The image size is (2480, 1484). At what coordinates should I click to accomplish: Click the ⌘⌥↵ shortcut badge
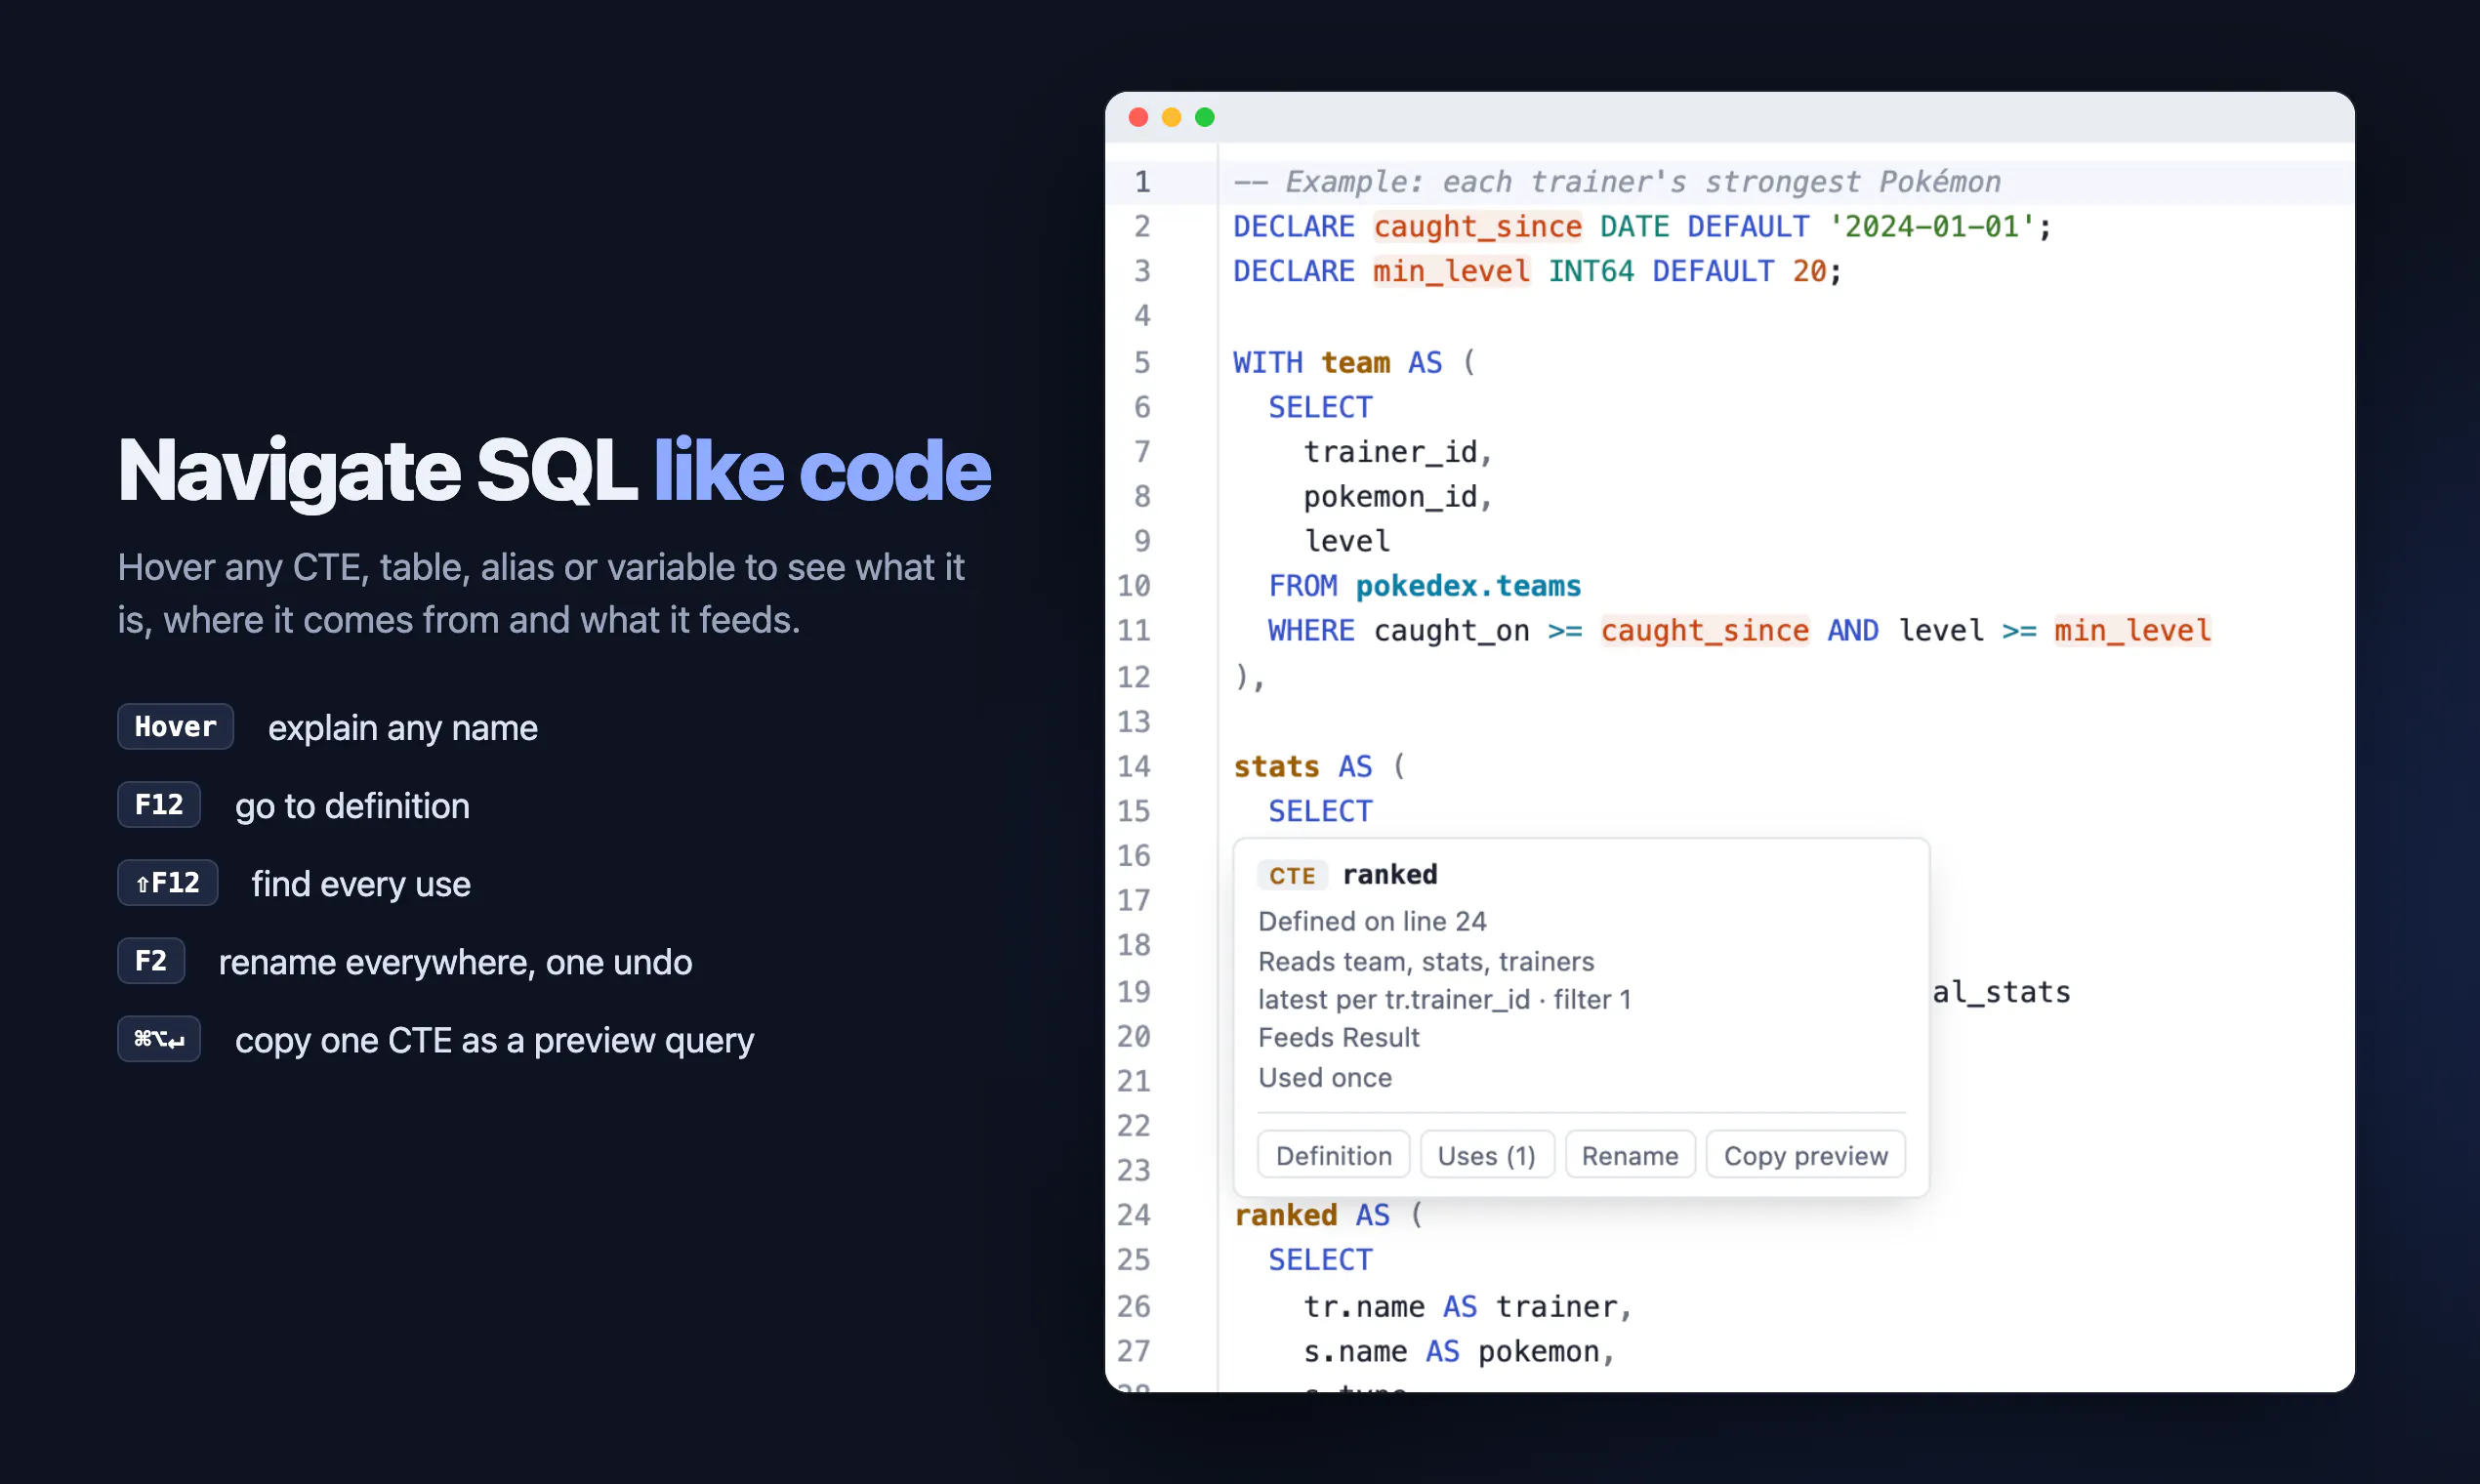pos(159,1039)
